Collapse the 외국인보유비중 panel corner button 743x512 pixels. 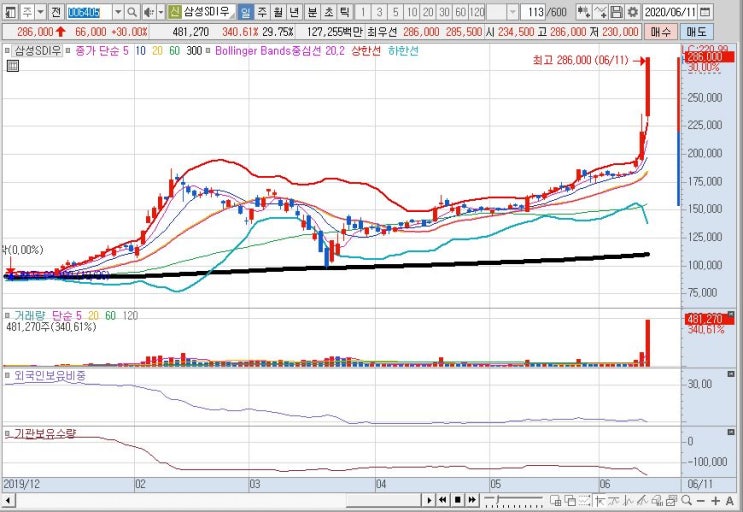731,374
